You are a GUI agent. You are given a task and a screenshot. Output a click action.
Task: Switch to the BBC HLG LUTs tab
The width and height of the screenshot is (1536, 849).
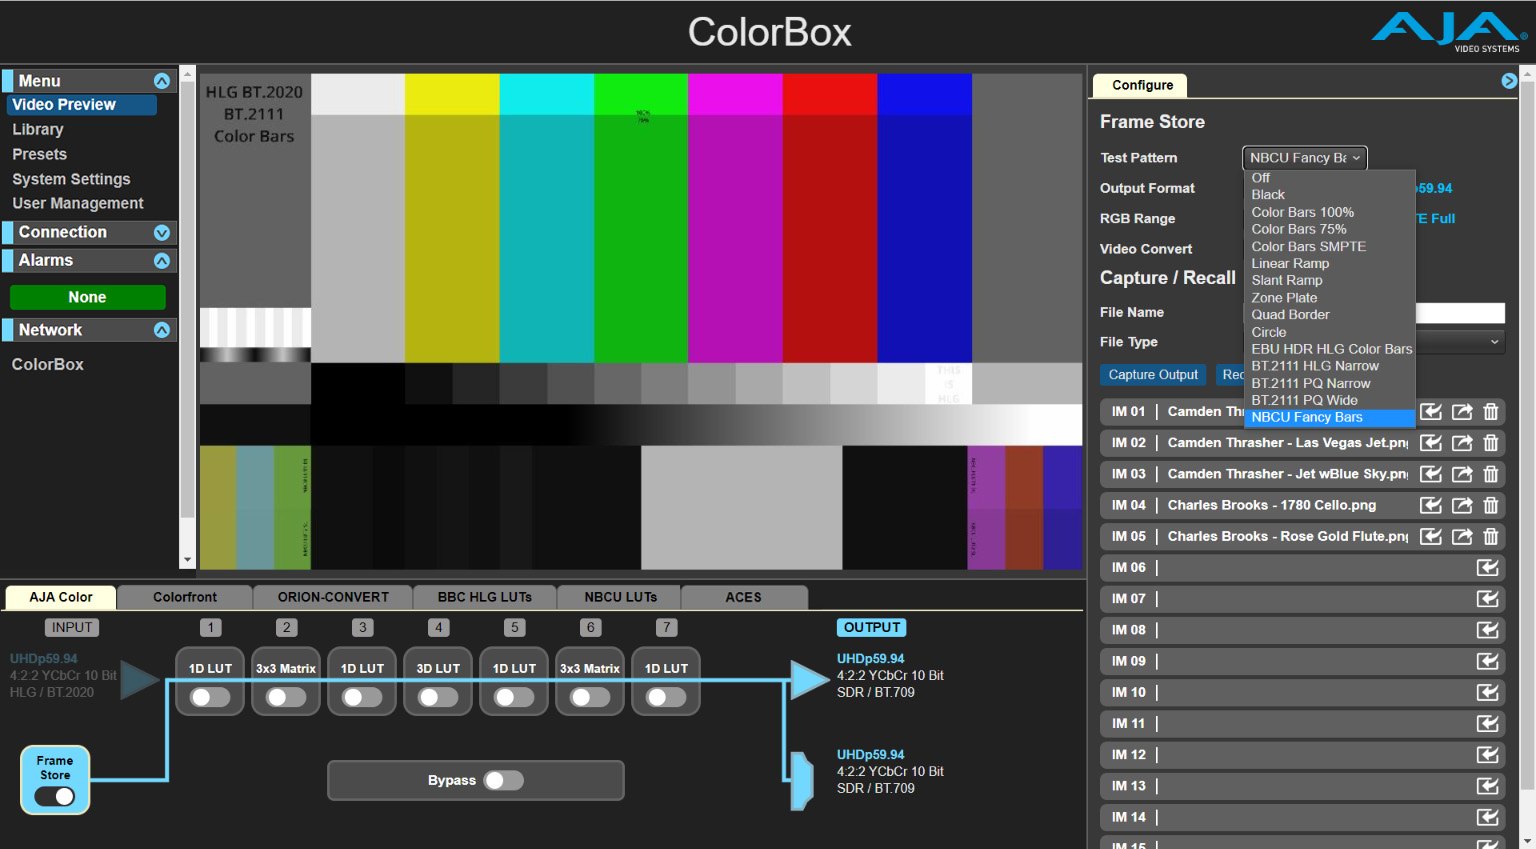pyautogui.click(x=484, y=597)
